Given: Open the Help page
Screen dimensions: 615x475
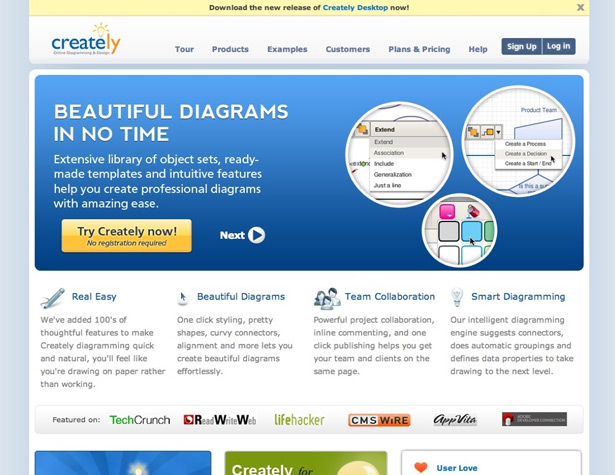Looking at the screenshot, I should coord(478,49).
